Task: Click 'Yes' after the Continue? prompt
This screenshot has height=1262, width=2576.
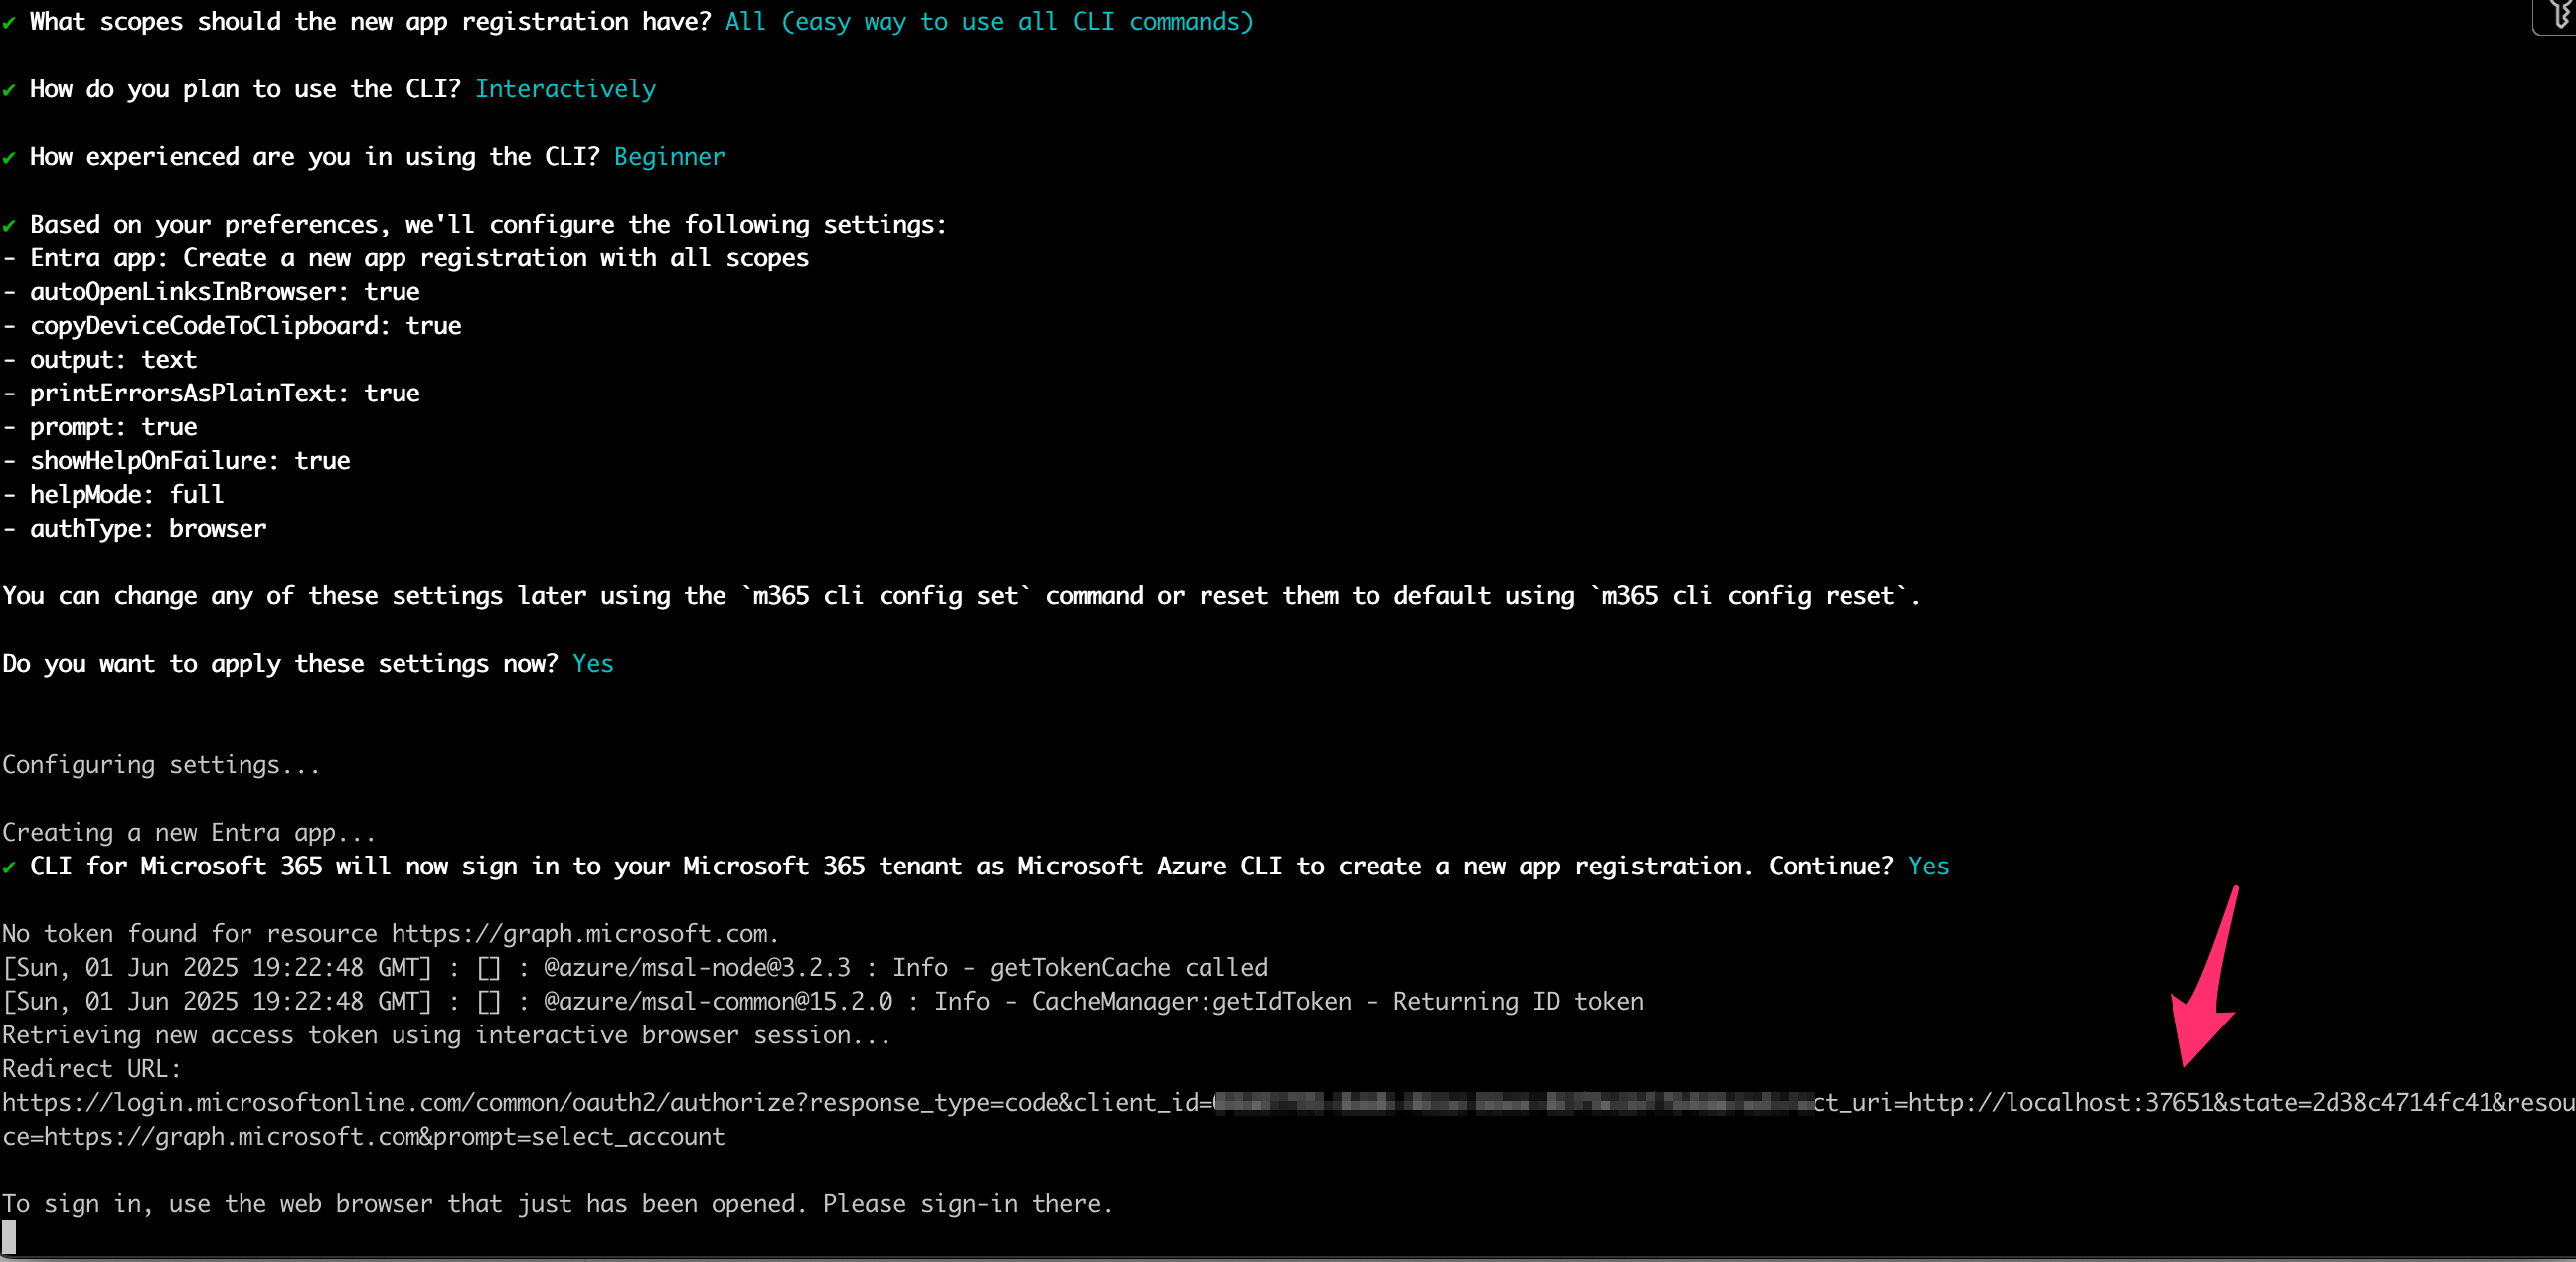Action: [1928, 866]
